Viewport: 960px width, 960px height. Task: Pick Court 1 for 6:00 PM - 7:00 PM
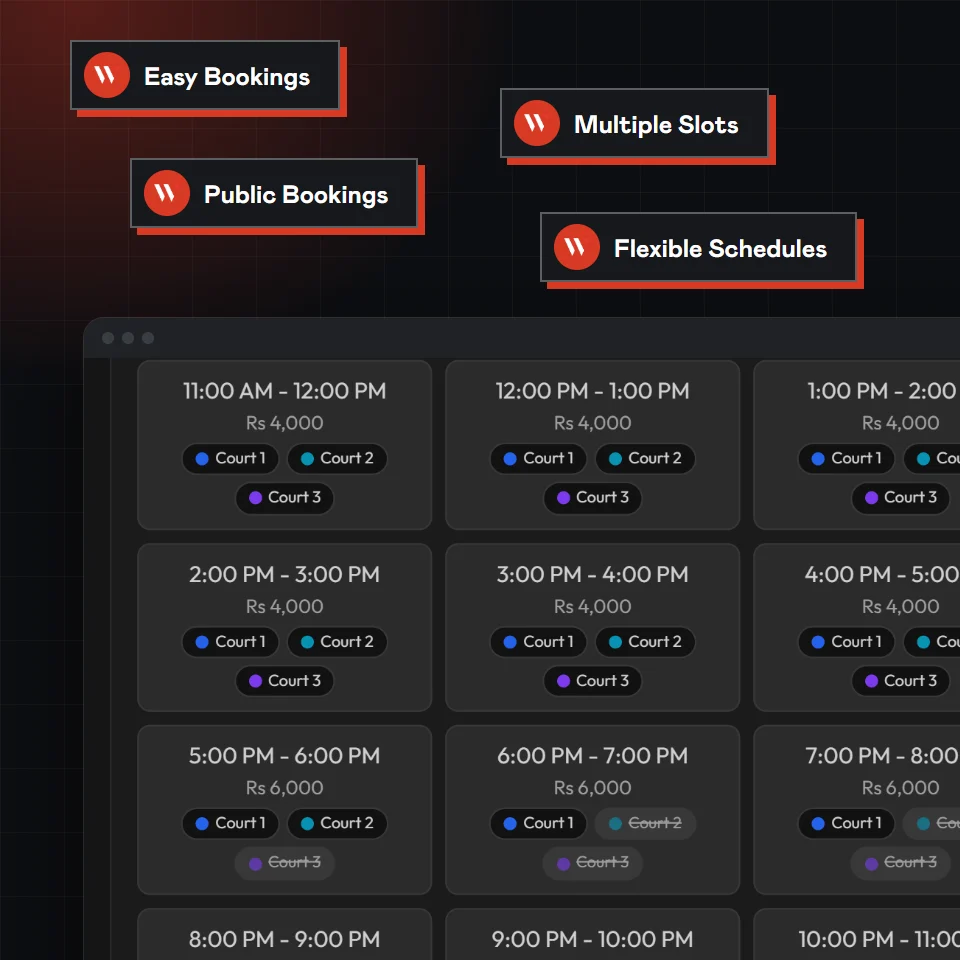pos(538,823)
